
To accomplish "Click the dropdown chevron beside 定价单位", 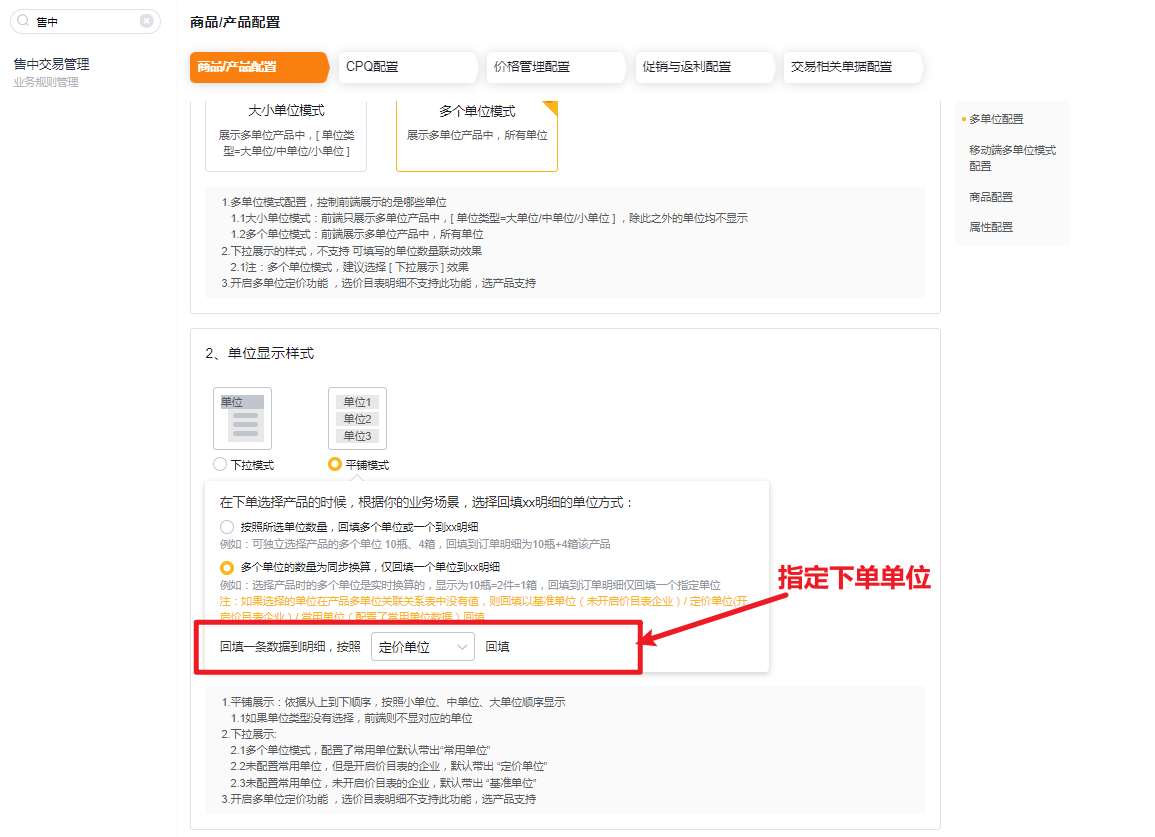I will click(x=460, y=648).
